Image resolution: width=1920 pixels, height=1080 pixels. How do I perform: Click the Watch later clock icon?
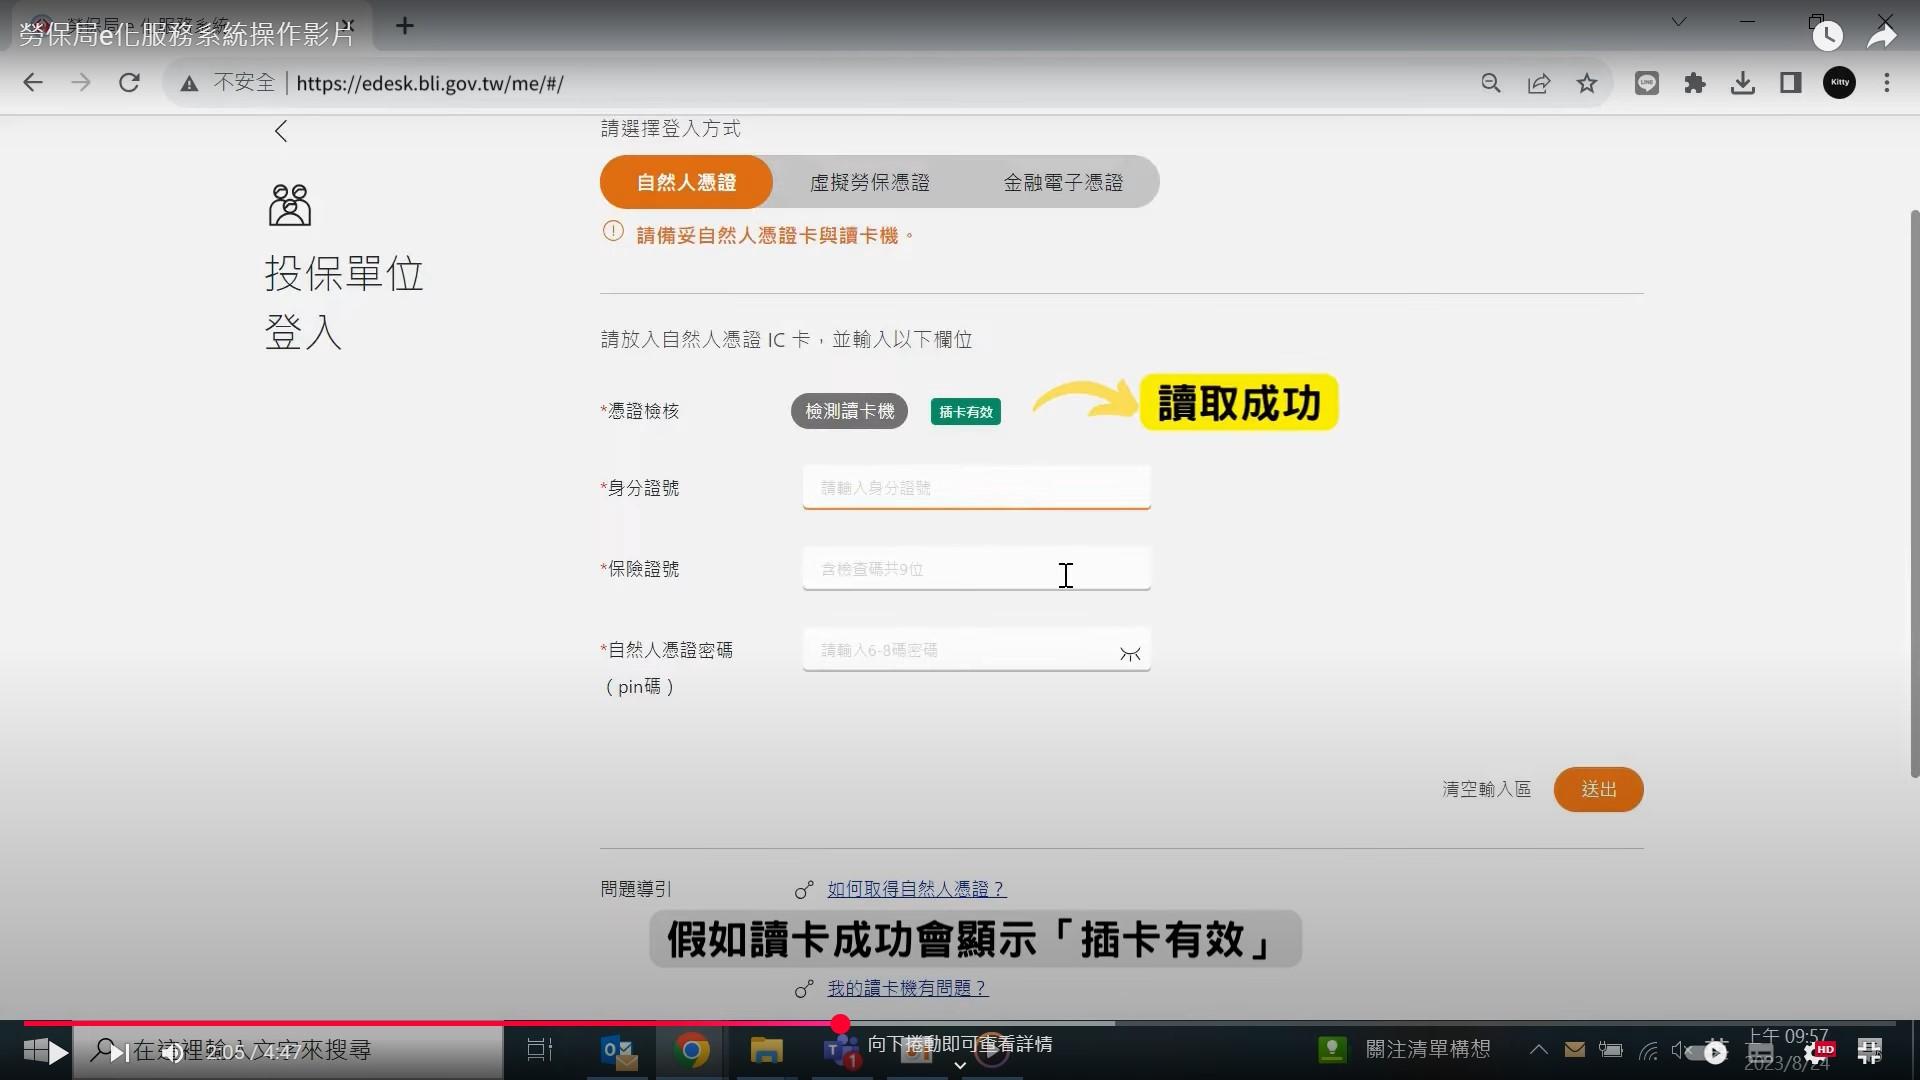click(1827, 36)
